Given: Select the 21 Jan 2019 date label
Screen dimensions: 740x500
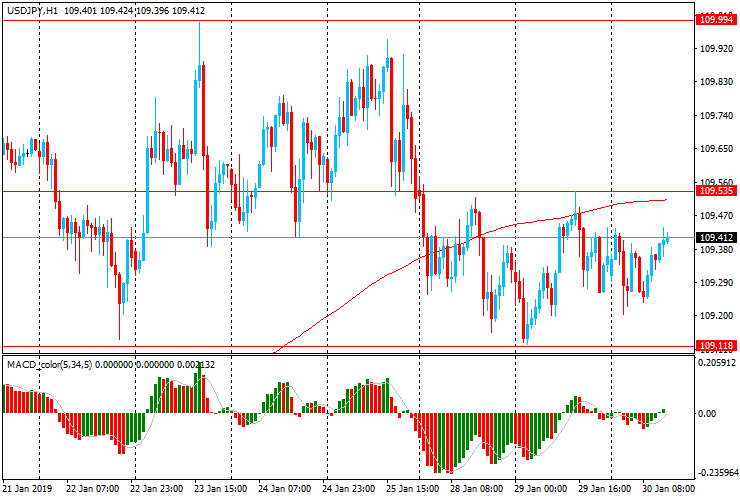Looking at the screenshot, I should pyautogui.click(x=27, y=490).
